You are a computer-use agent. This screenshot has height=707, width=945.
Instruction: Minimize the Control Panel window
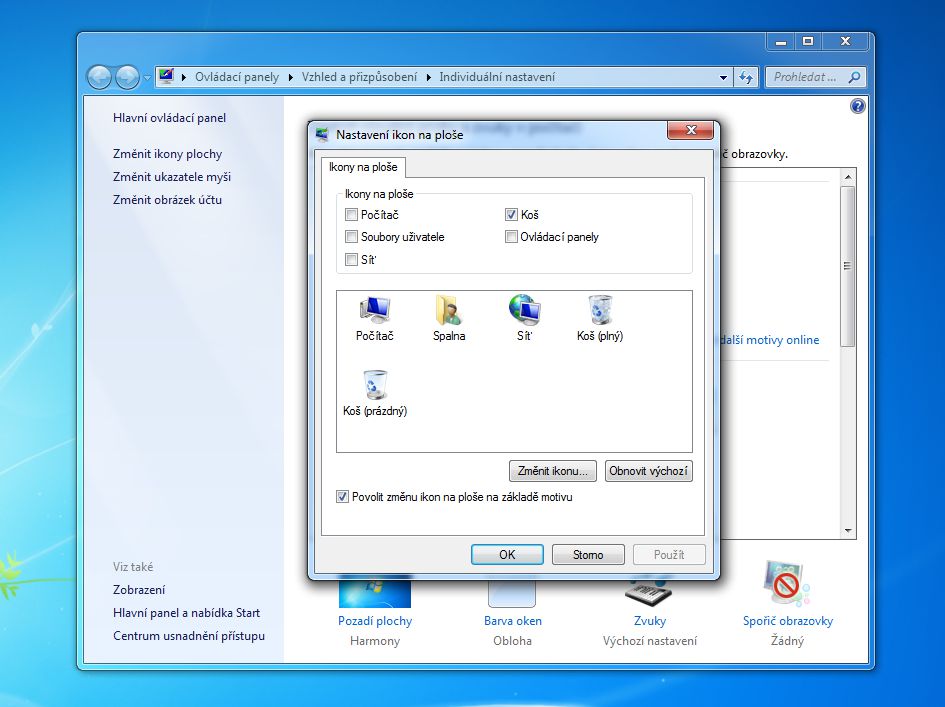pyautogui.click(x=781, y=42)
